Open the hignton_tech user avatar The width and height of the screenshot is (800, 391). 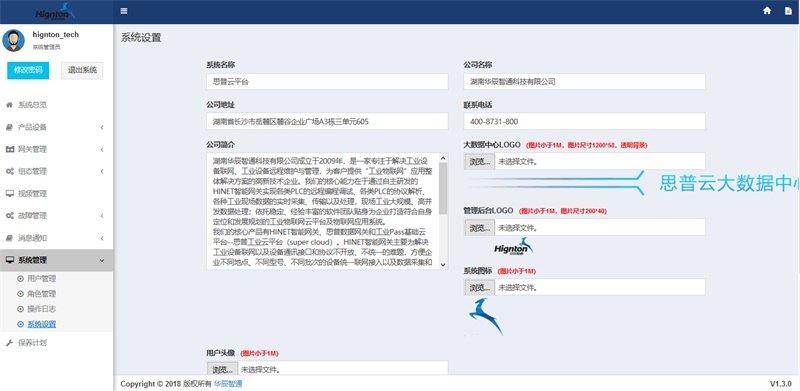click(13, 40)
